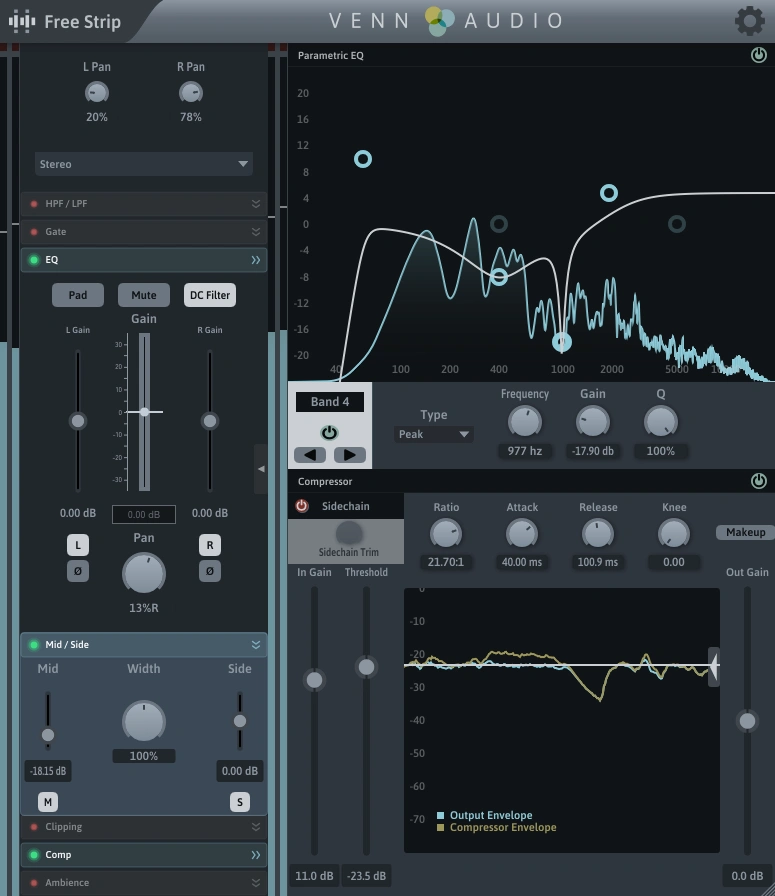
Task: Click the L channel button
Action: [78, 545]
